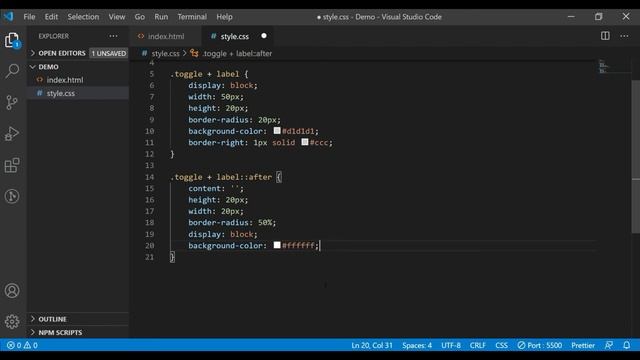640x360 pixels.
Task: Click .toggle + label::after breadcrumb
Action: (237, 53)
